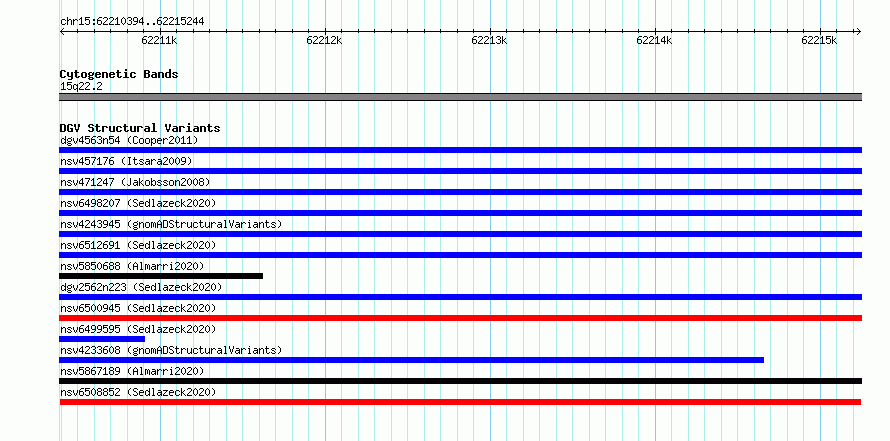Image resolution: width=890 pixels, height=441 pixels.
Task: Click the nsv4243945 (gnomADStructuralVariants) label
Action: [171, 224]
